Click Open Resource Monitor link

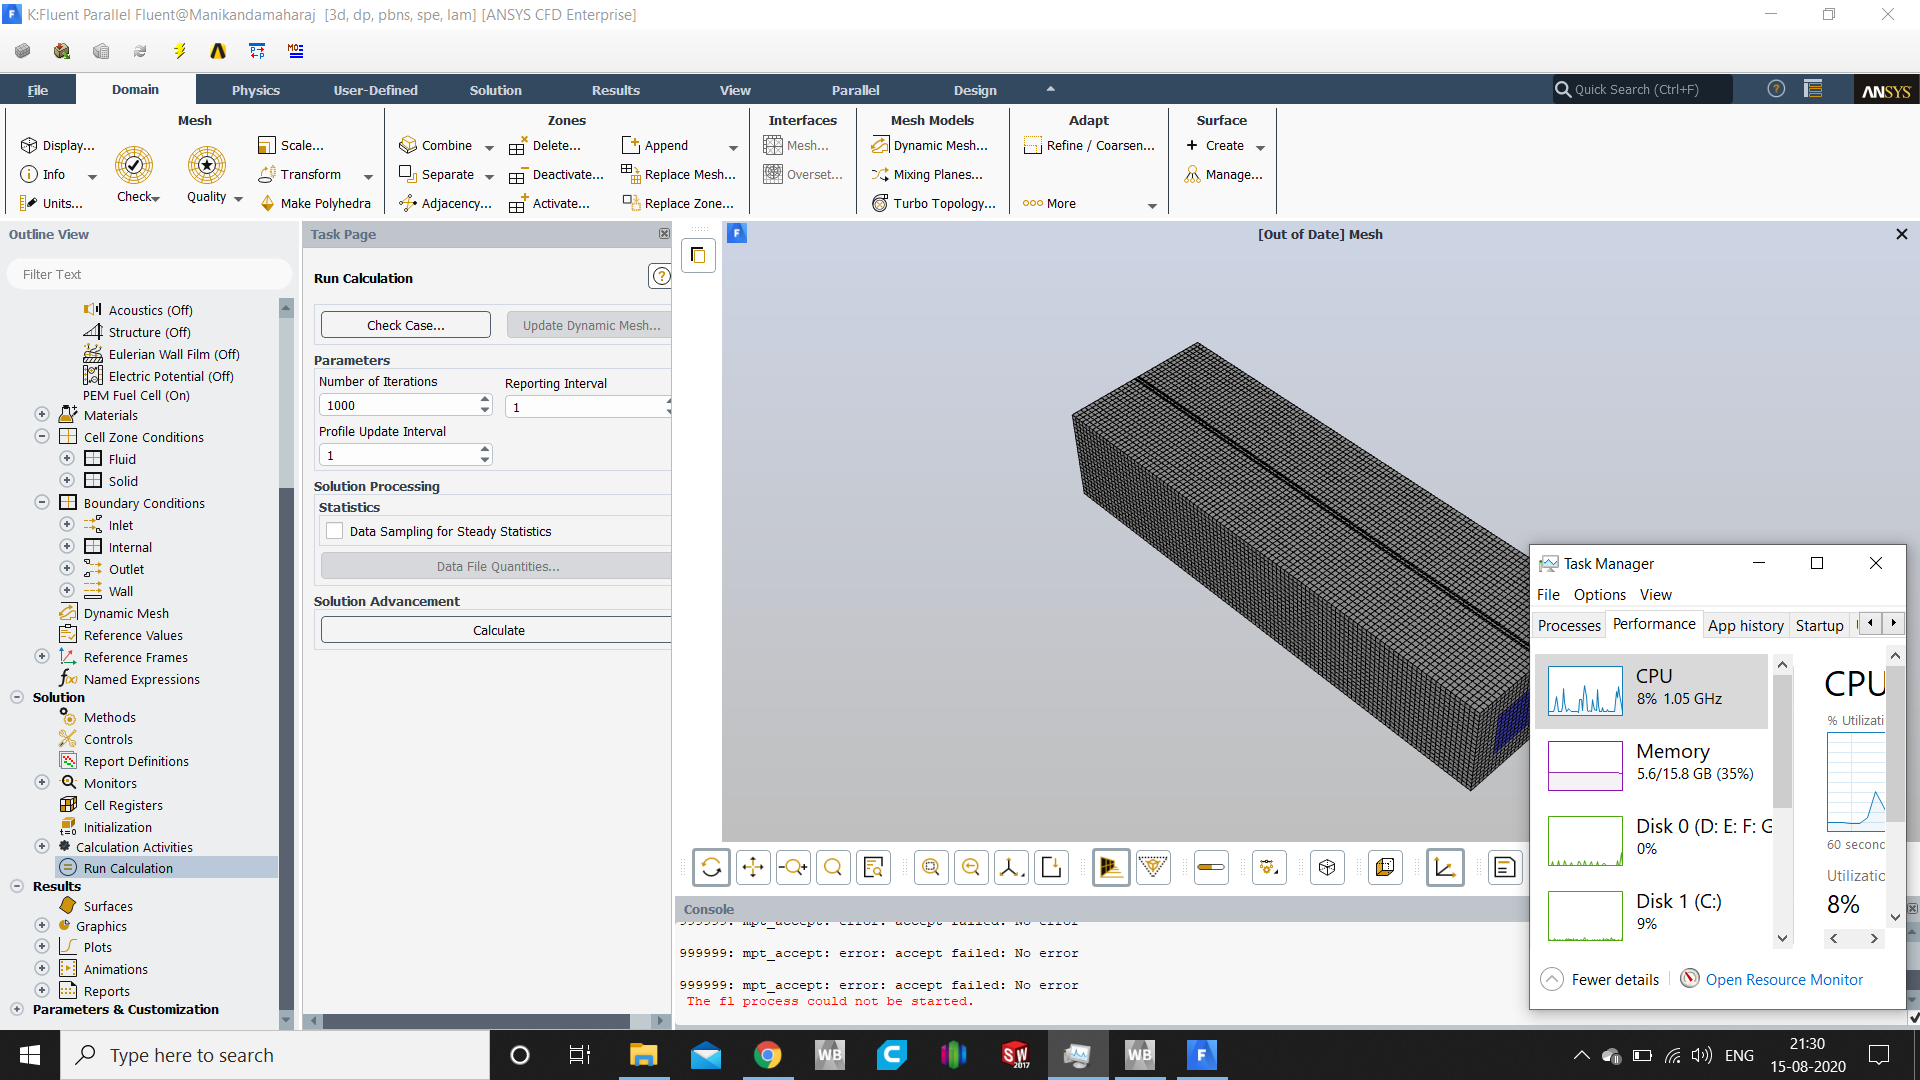coord(1784,980)
